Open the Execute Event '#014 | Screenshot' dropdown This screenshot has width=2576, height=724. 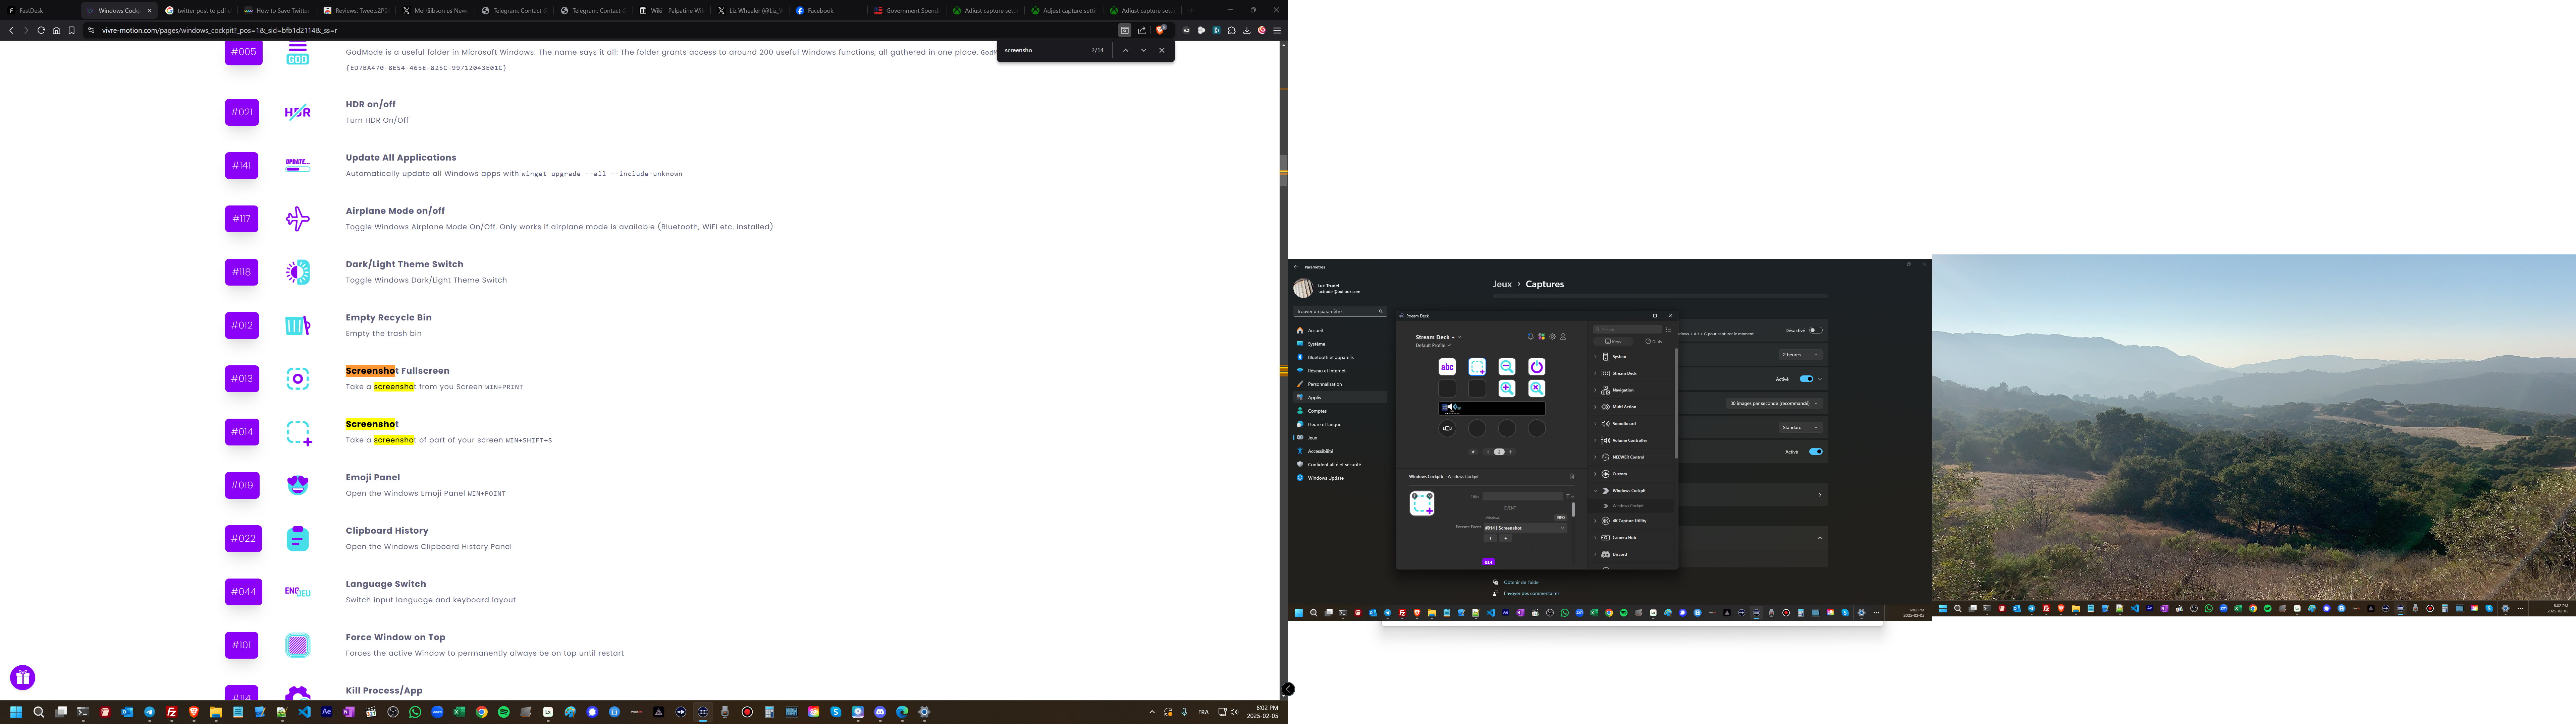(1525, 528)
